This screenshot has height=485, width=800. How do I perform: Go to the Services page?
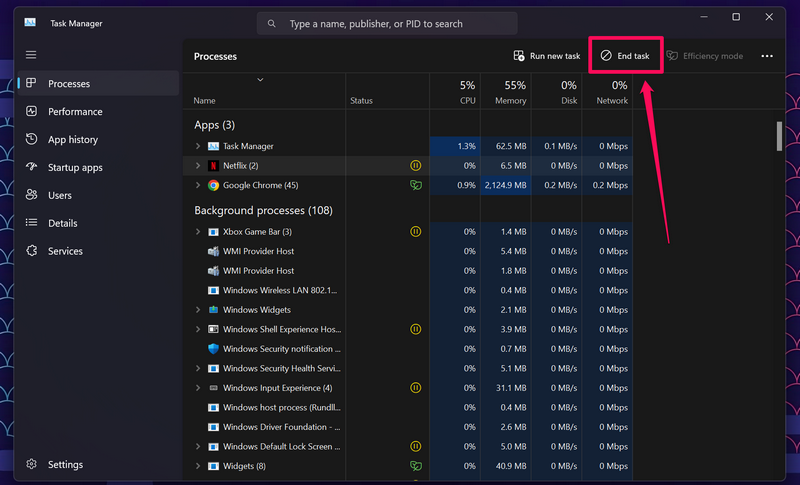(x=65, y=251)
